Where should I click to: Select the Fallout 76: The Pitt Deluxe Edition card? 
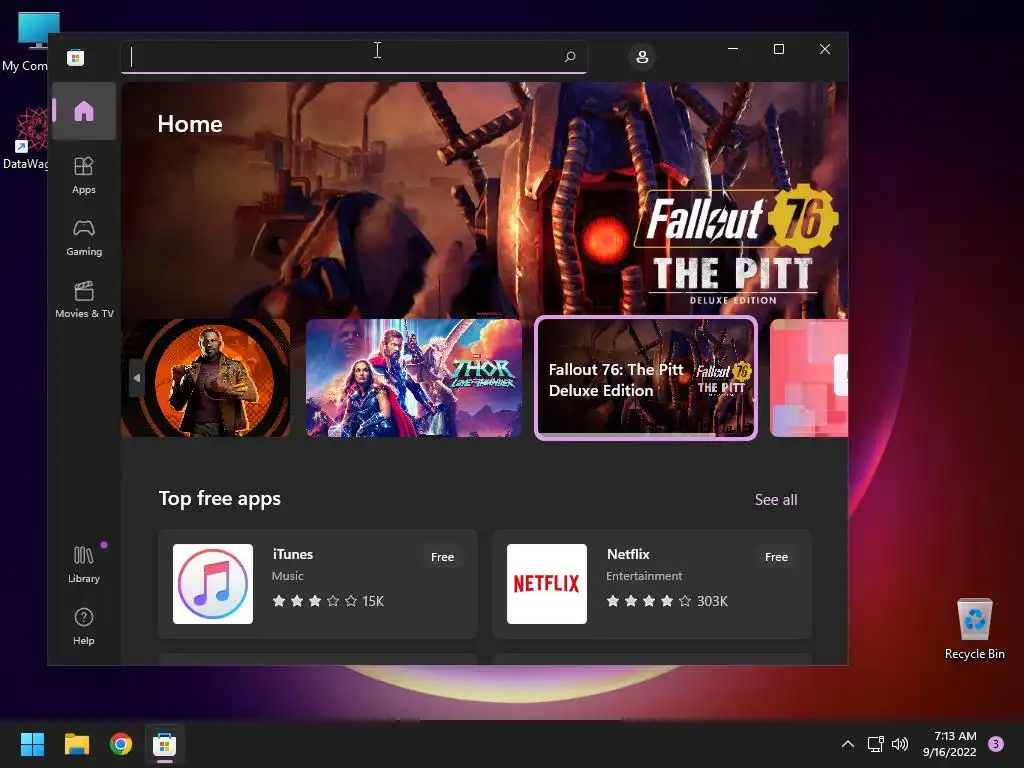tap(646, 377)
